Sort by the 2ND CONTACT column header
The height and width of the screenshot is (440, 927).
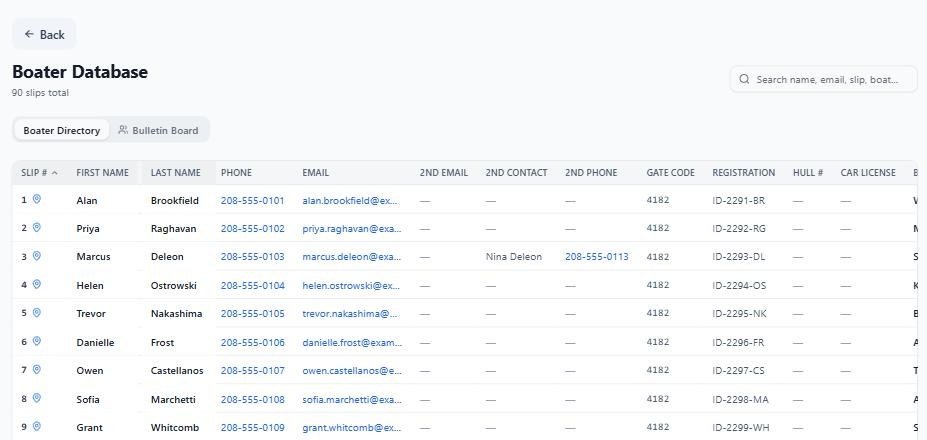tap(517, 173)
